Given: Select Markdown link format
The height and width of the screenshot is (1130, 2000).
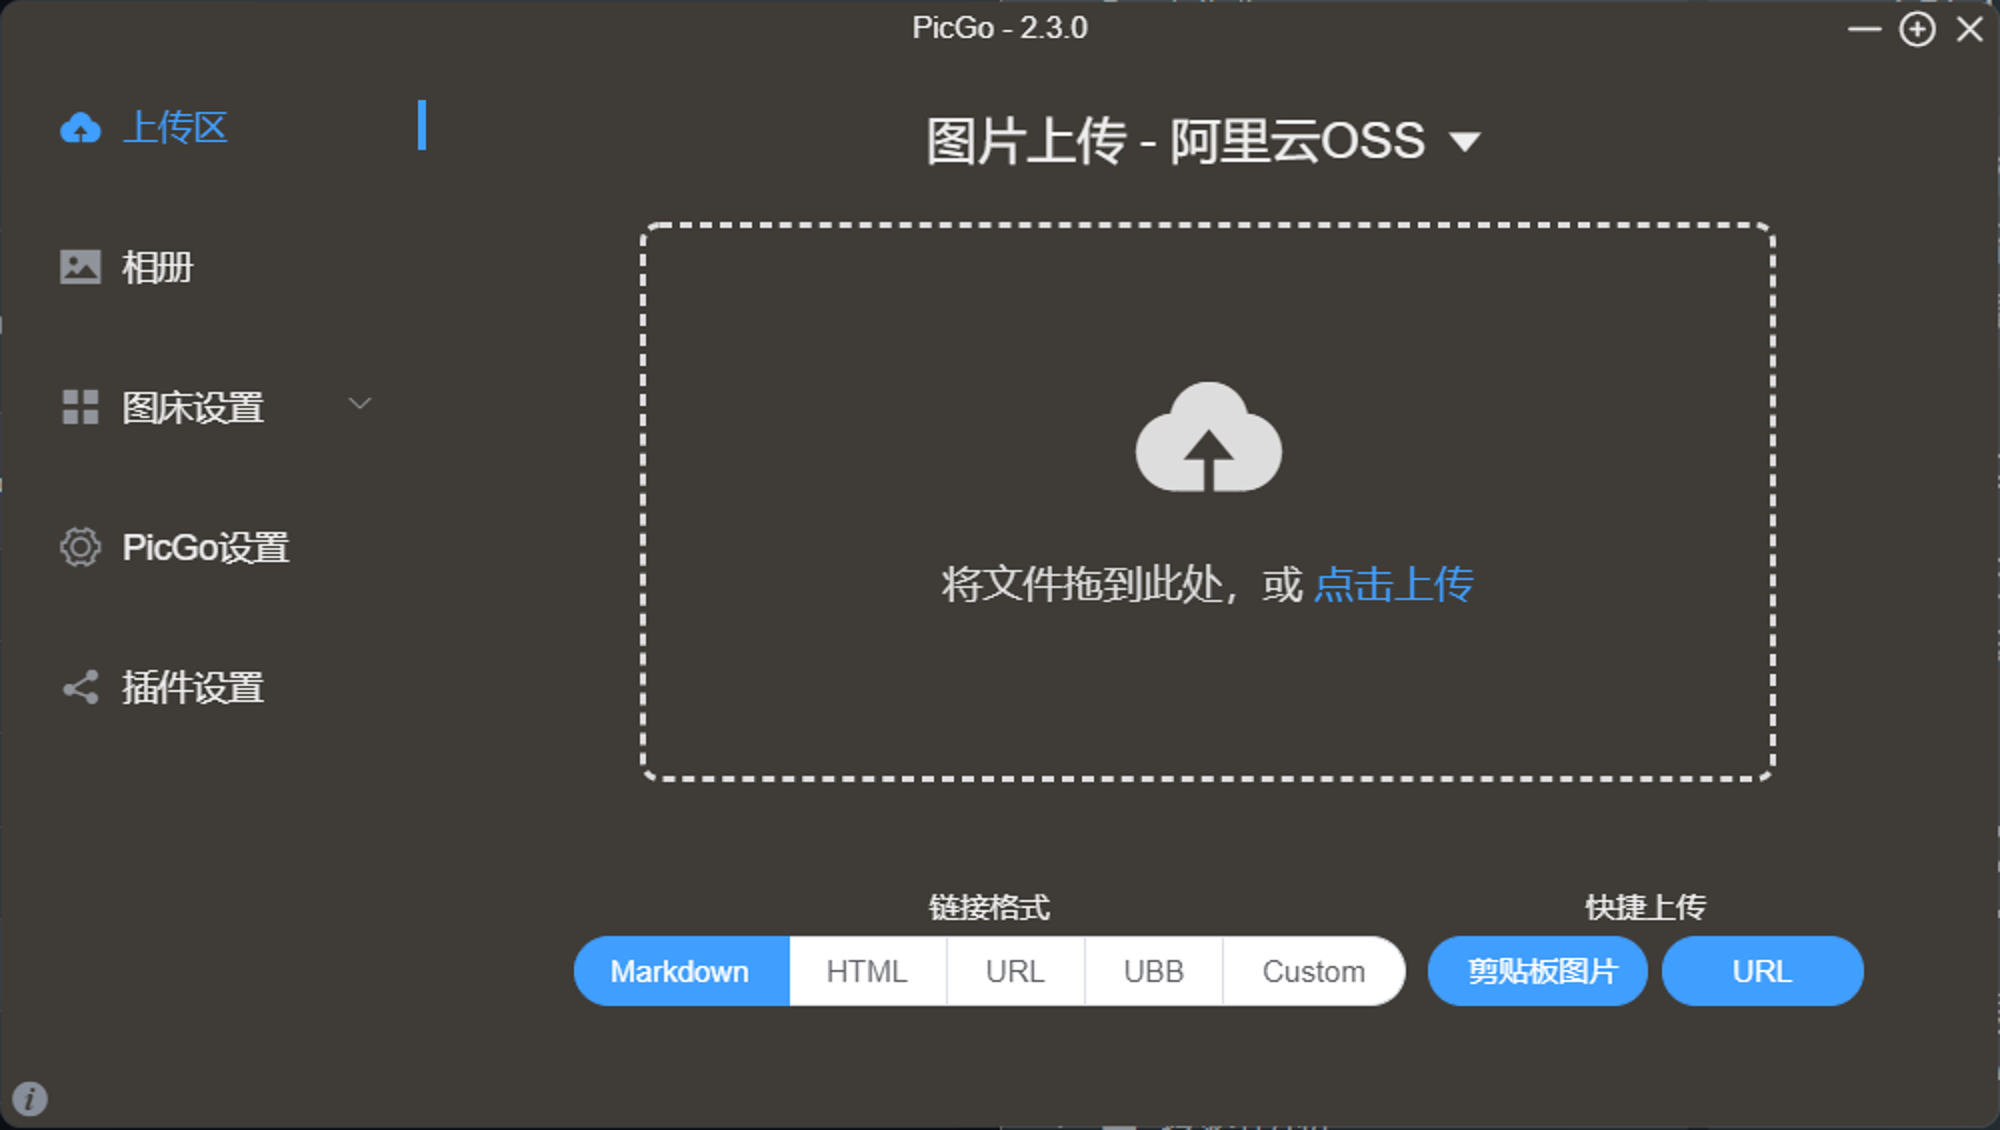Looking at the screenshot, I should pyautogui.click(x=681, y=971).
